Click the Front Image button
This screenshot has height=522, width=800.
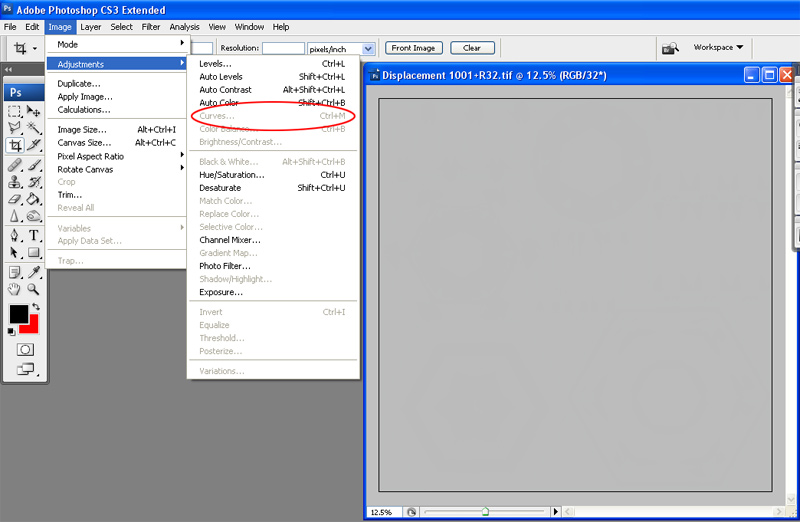413,48
